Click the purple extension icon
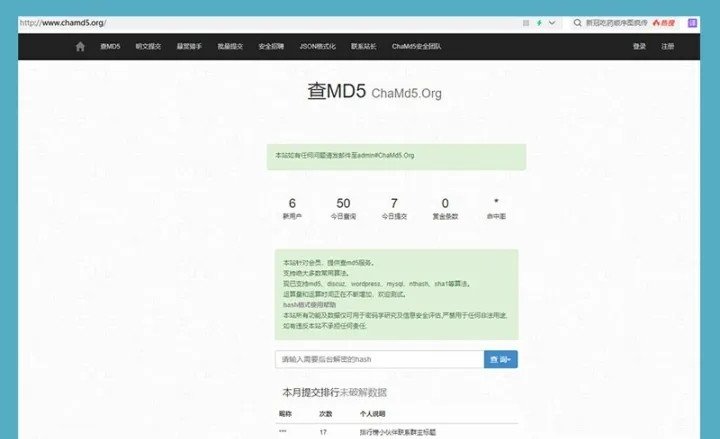The width and height of the screenshot is (720, 439). pos(692,23)
